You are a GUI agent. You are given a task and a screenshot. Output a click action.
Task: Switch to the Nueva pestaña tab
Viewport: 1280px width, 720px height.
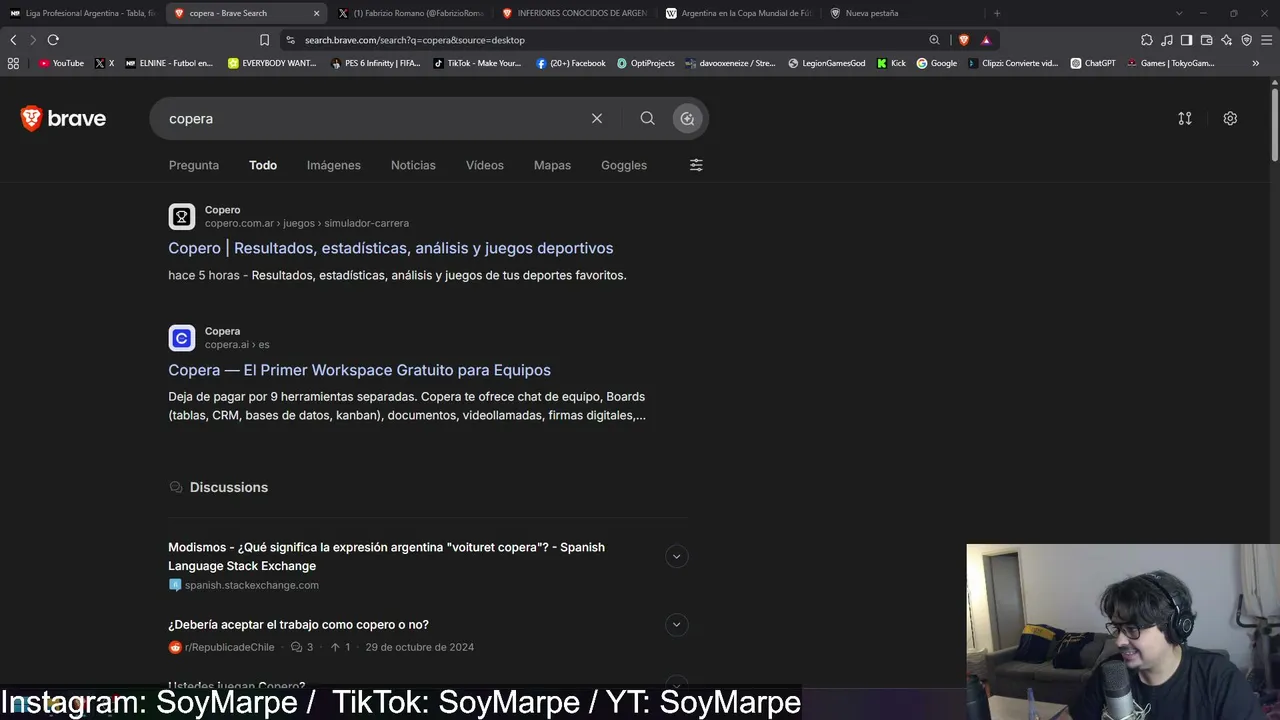pyautogui.click(x=902, y=13)
